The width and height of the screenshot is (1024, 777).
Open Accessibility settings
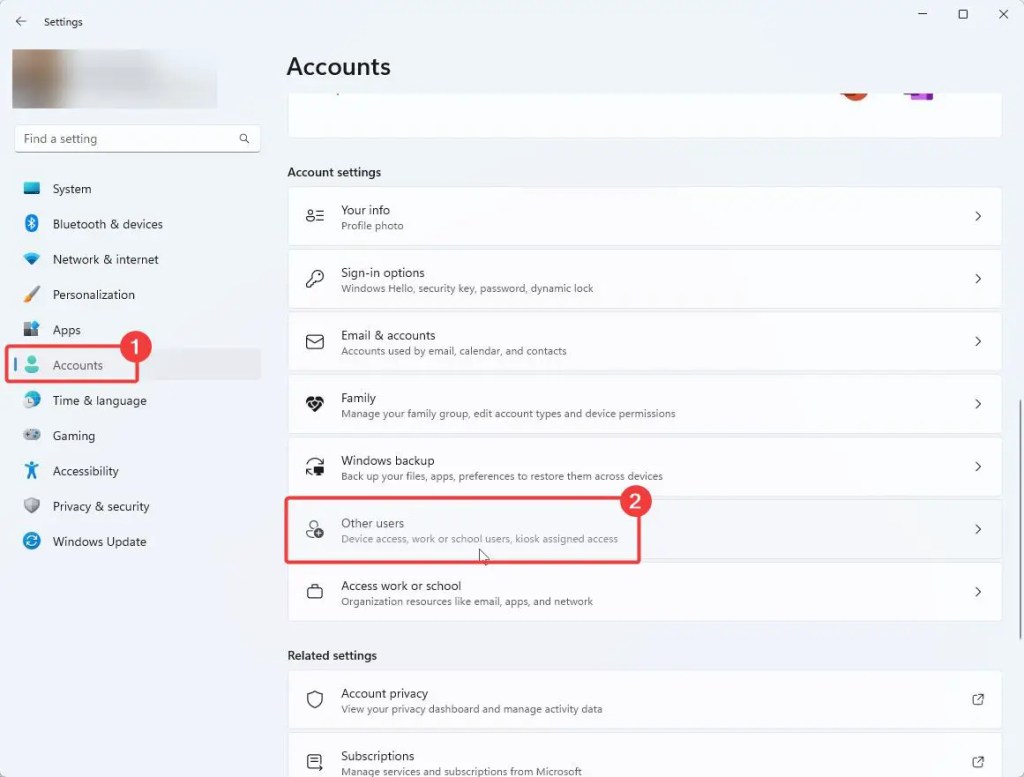(x=137, y=471)
